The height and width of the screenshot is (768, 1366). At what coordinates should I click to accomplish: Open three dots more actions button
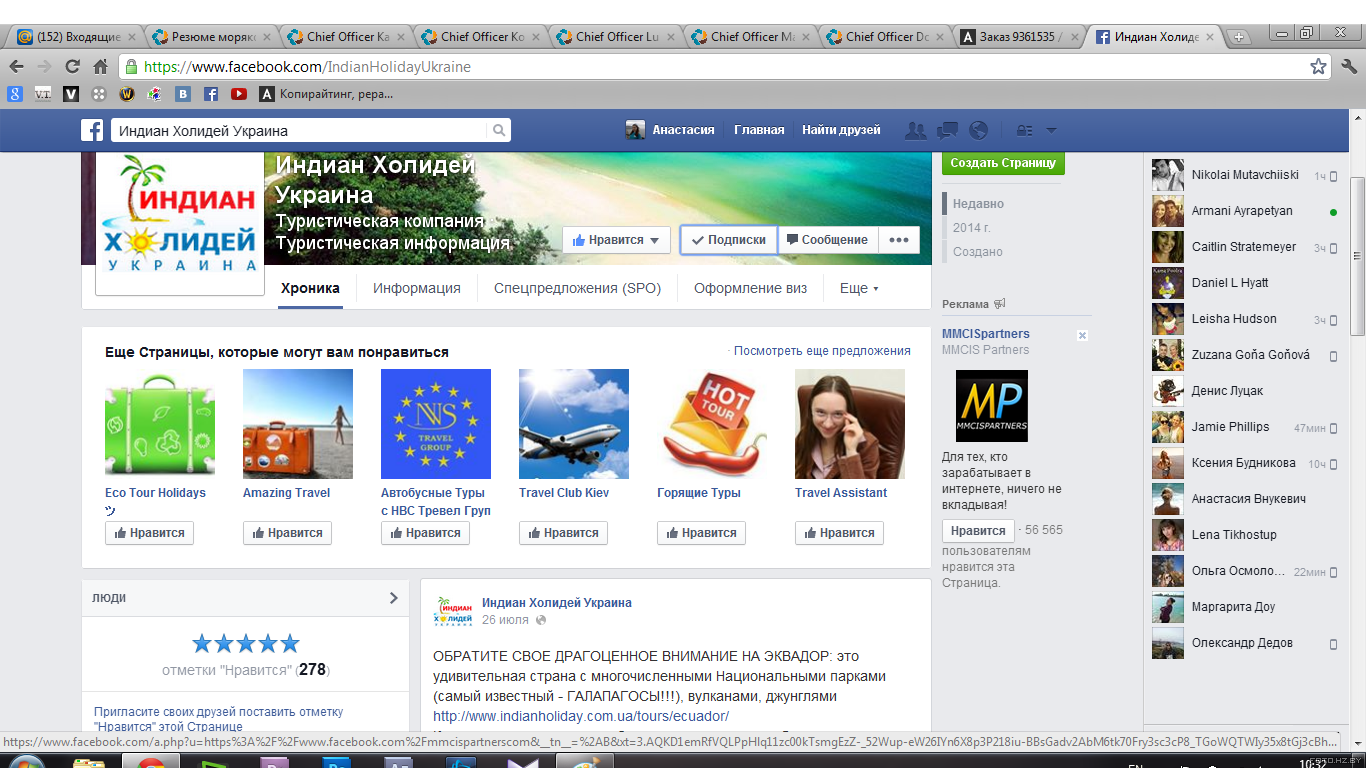click(899, 240)
